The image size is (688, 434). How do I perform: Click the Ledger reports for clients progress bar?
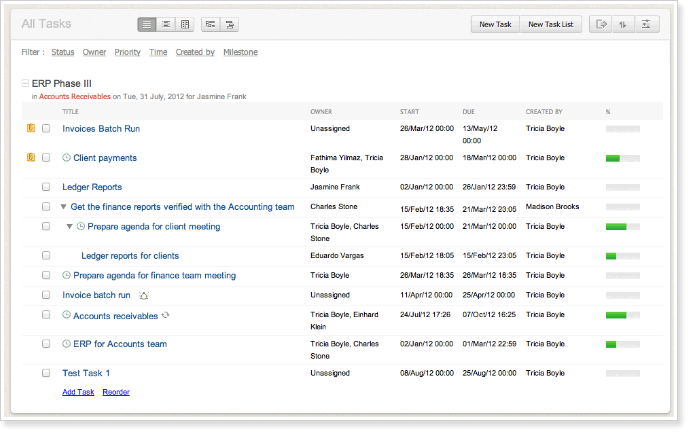(x=623, y=256)
